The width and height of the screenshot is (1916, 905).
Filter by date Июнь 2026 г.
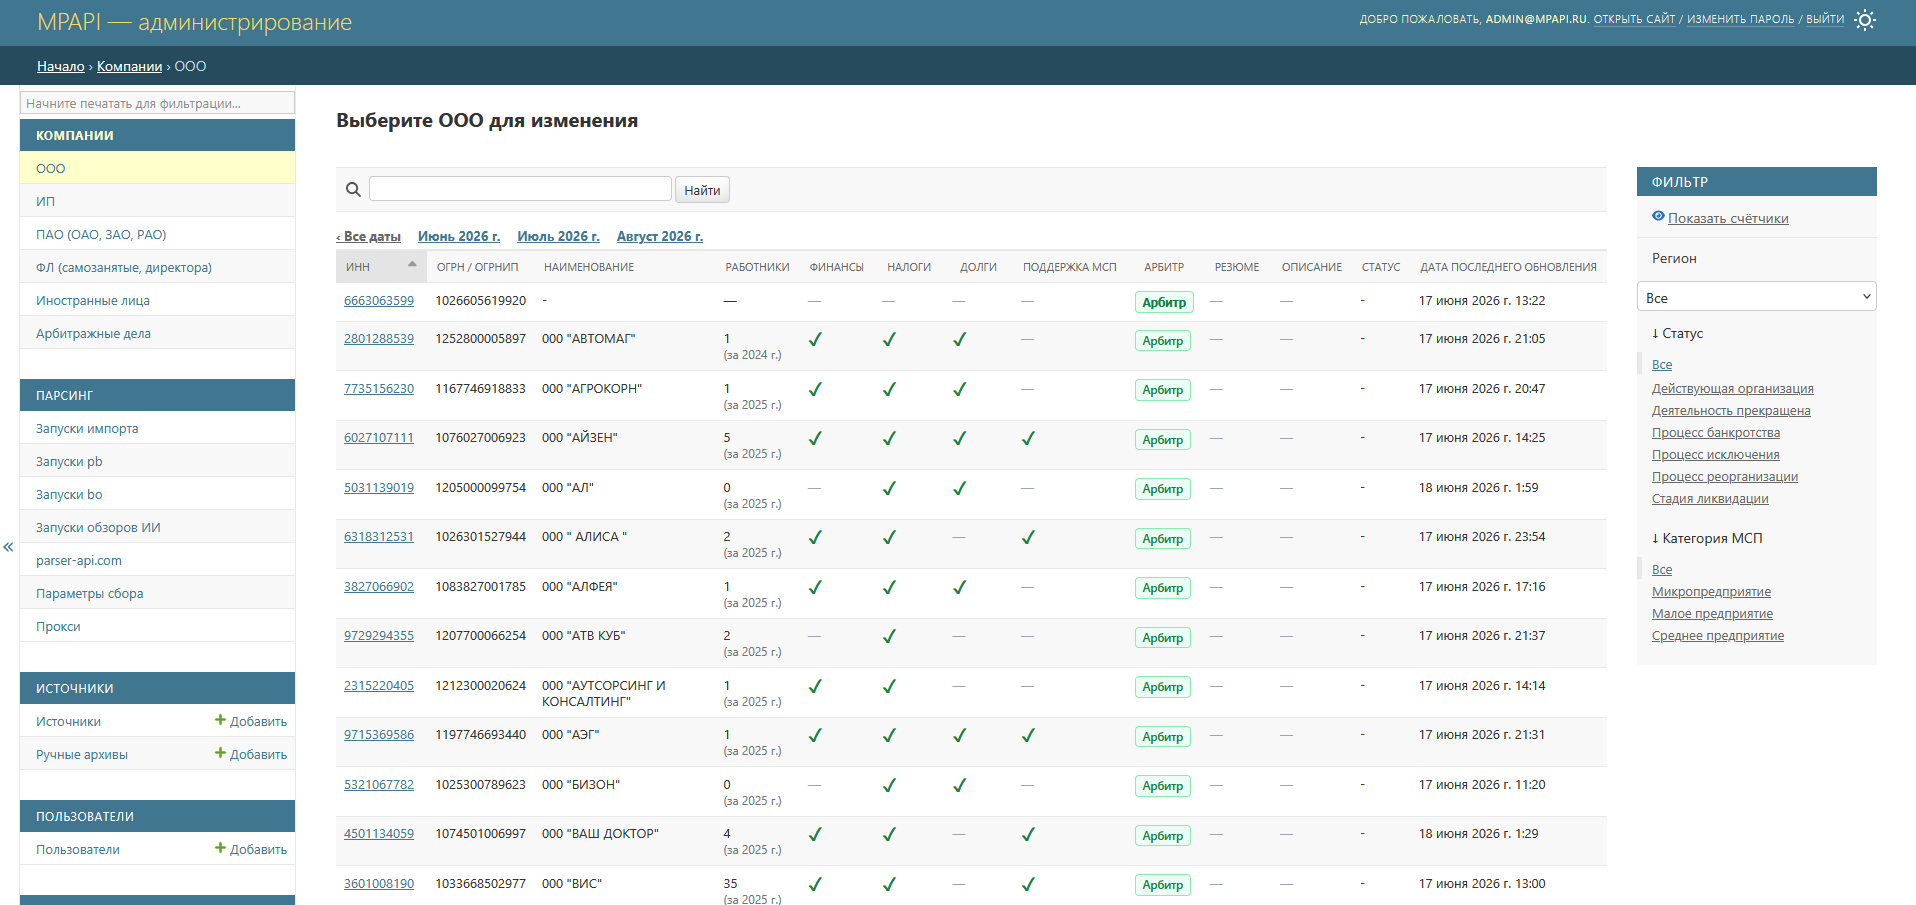click(459, 237)
